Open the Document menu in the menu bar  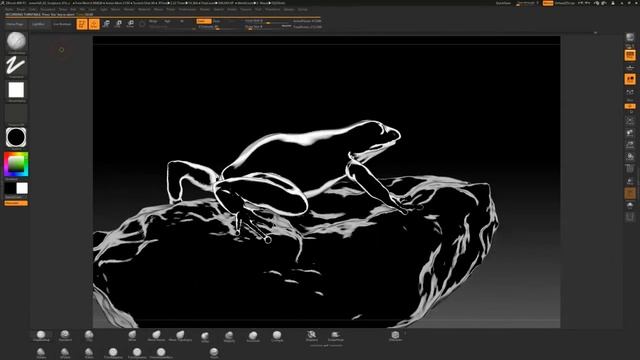pyautogui.click(x=48, y=9)
